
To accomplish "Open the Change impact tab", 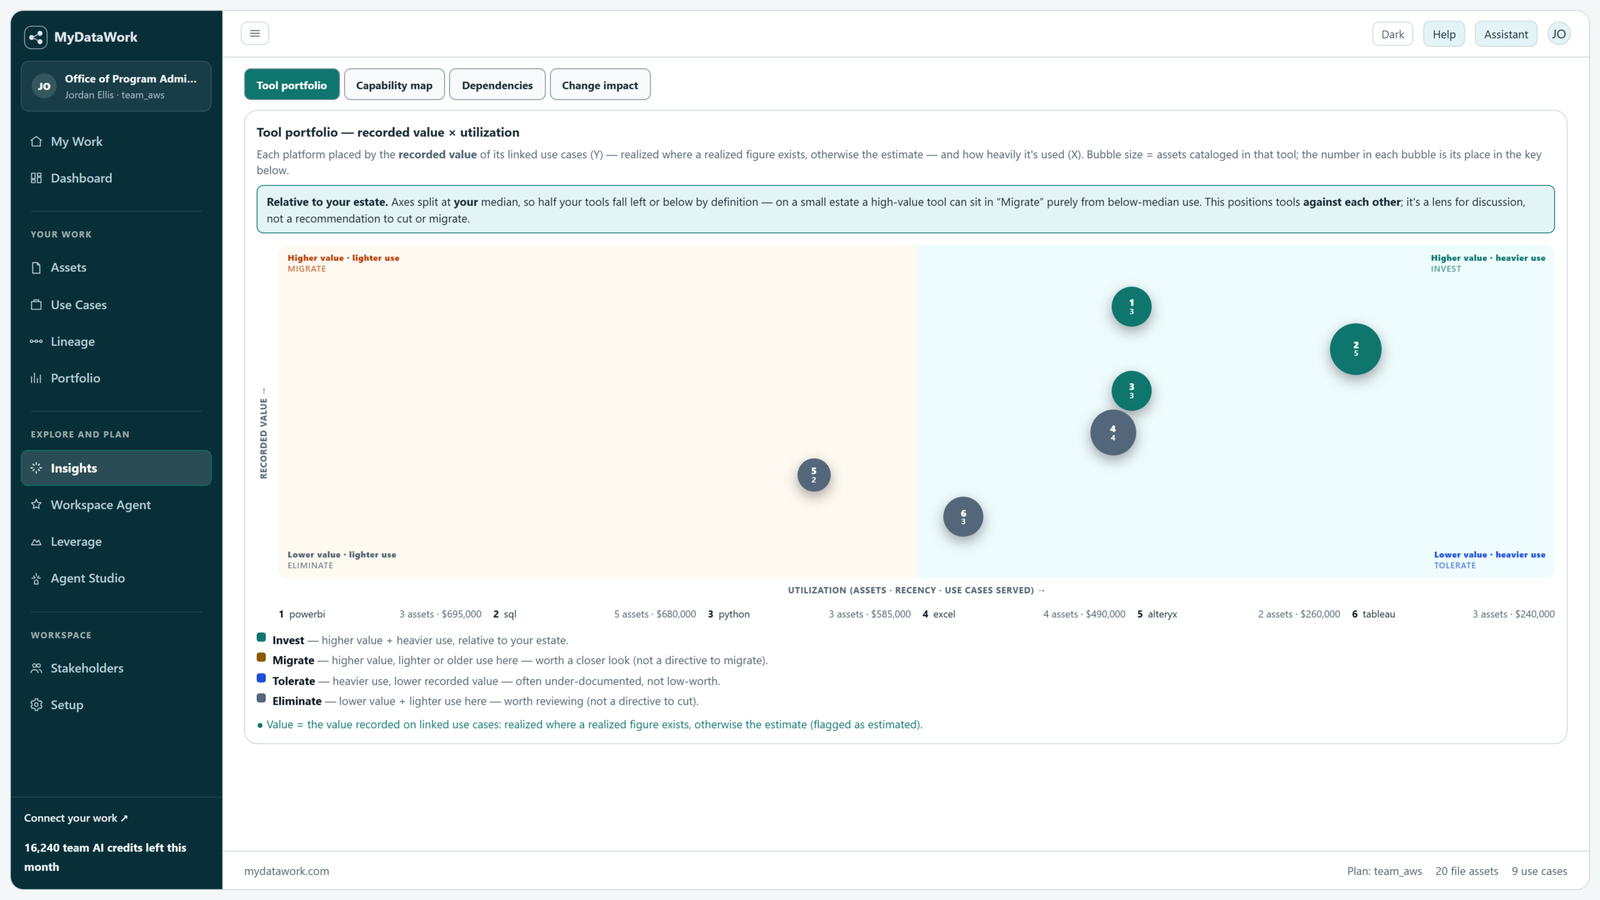I will tap(600, 85).
